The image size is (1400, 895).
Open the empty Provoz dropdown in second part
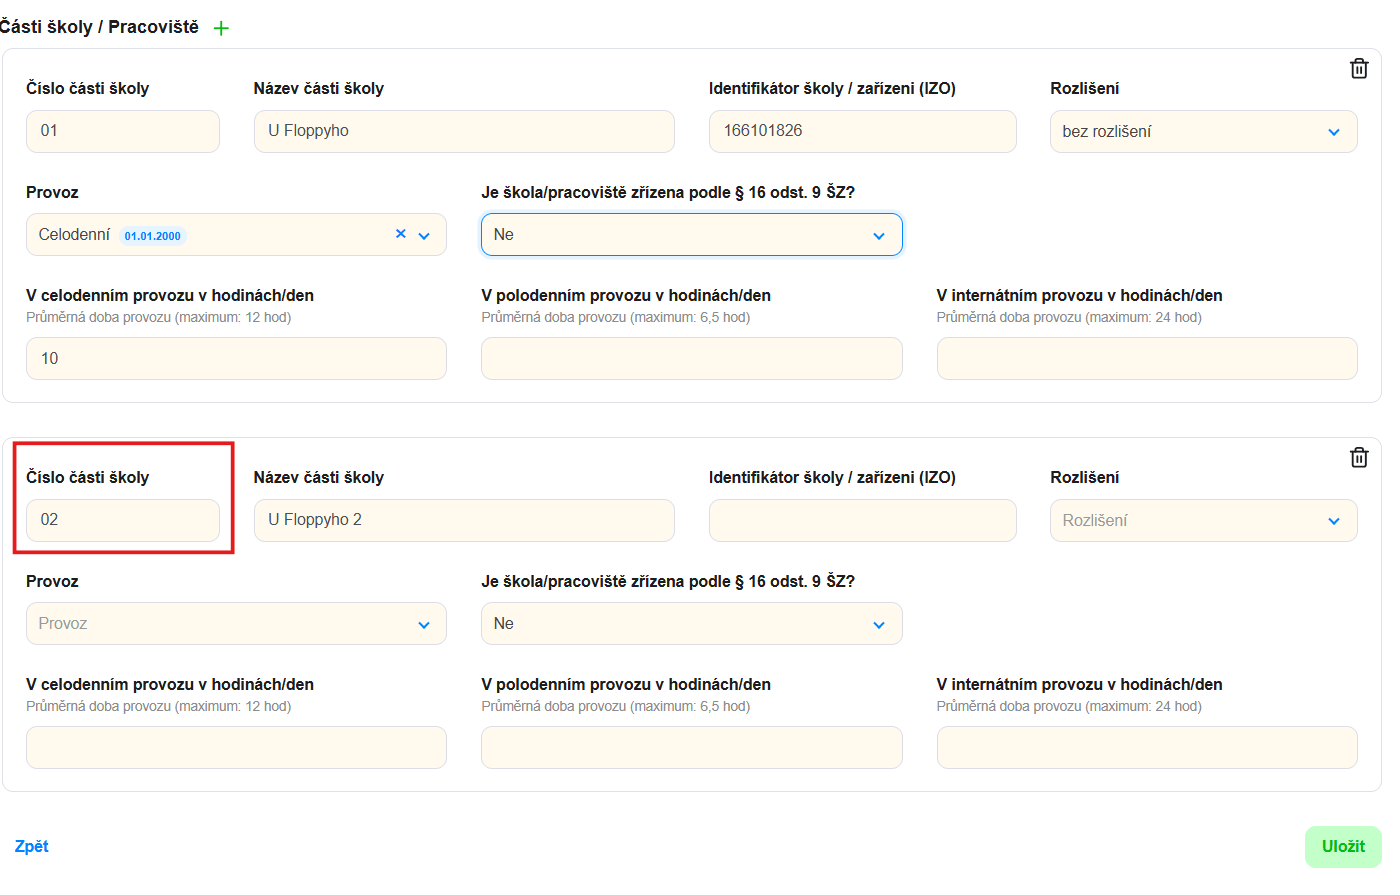click(x=236, y=624)
